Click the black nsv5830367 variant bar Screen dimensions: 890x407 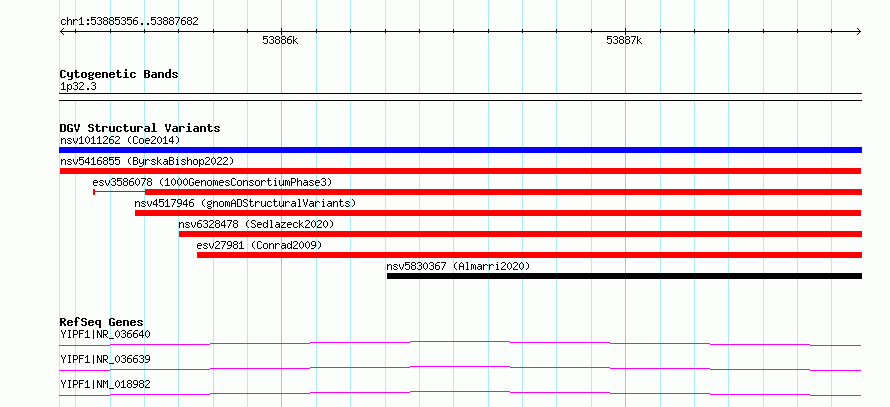point(624,276)
